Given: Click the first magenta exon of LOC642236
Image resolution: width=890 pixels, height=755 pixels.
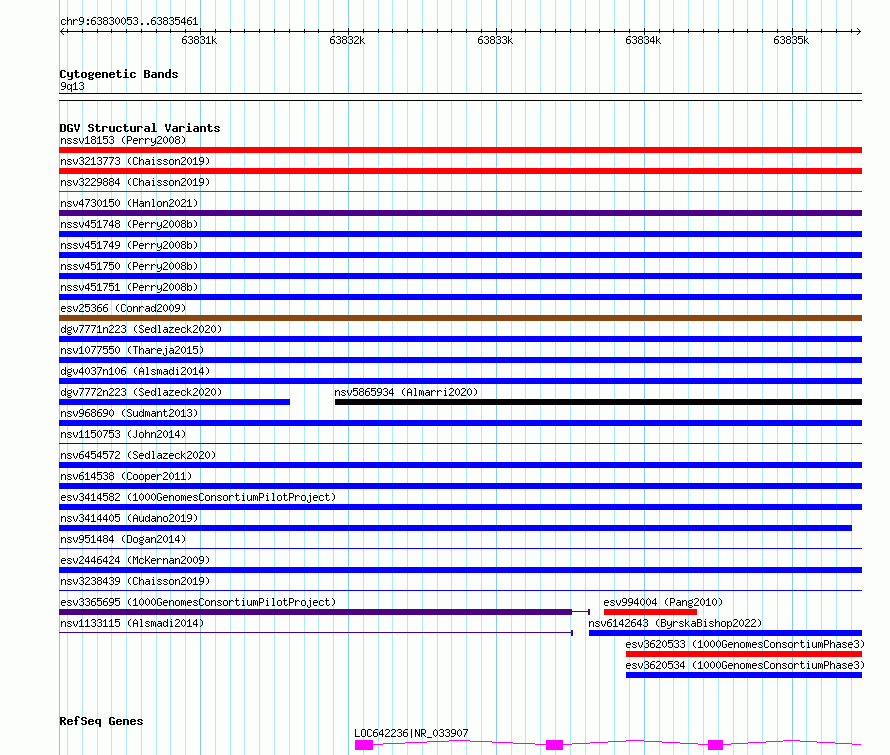Looking at the screenshot, I should tap(364, 745).
